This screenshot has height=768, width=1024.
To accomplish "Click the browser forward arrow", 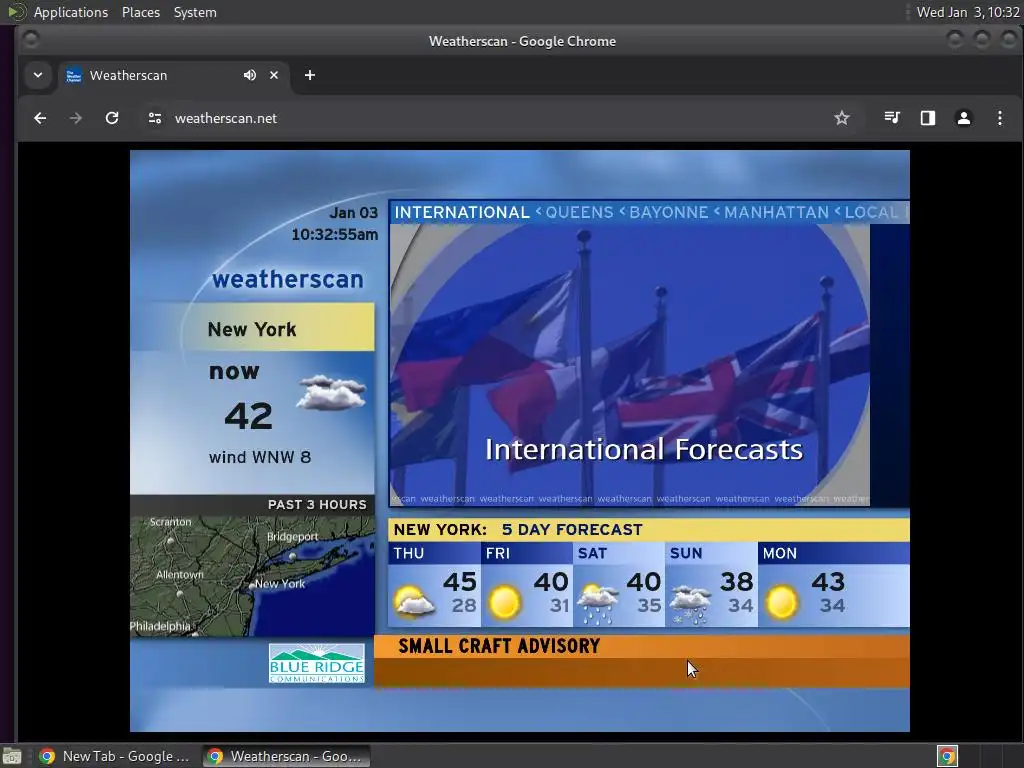I will click(x=76, y=118).
